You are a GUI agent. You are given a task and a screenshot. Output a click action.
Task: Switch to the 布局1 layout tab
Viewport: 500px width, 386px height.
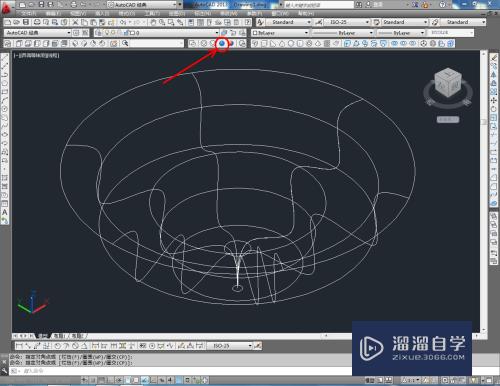59,336
